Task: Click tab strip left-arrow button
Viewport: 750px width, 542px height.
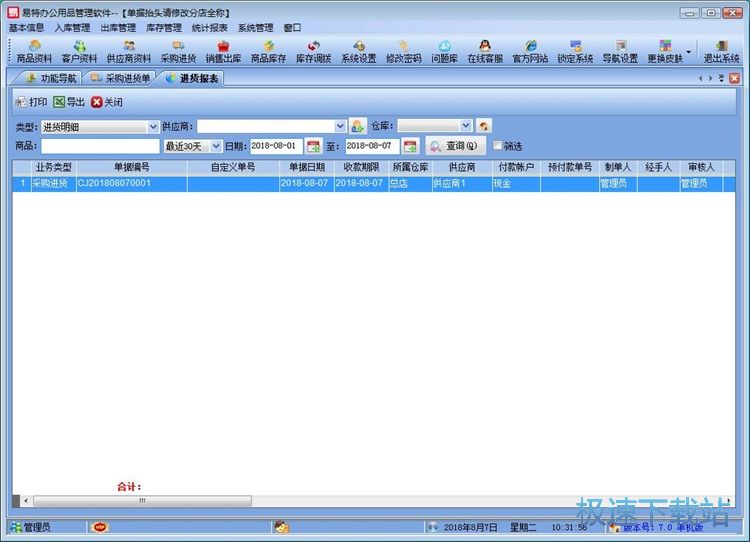Action: pyautogui.click(x=700, y=78)
